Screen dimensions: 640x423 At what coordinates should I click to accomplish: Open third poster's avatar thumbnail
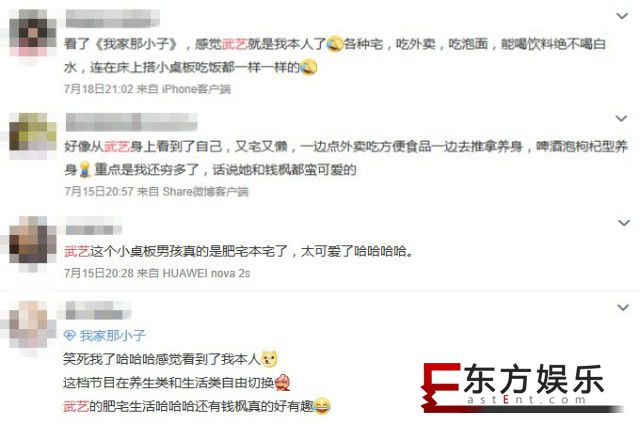[x=33, y=241]
